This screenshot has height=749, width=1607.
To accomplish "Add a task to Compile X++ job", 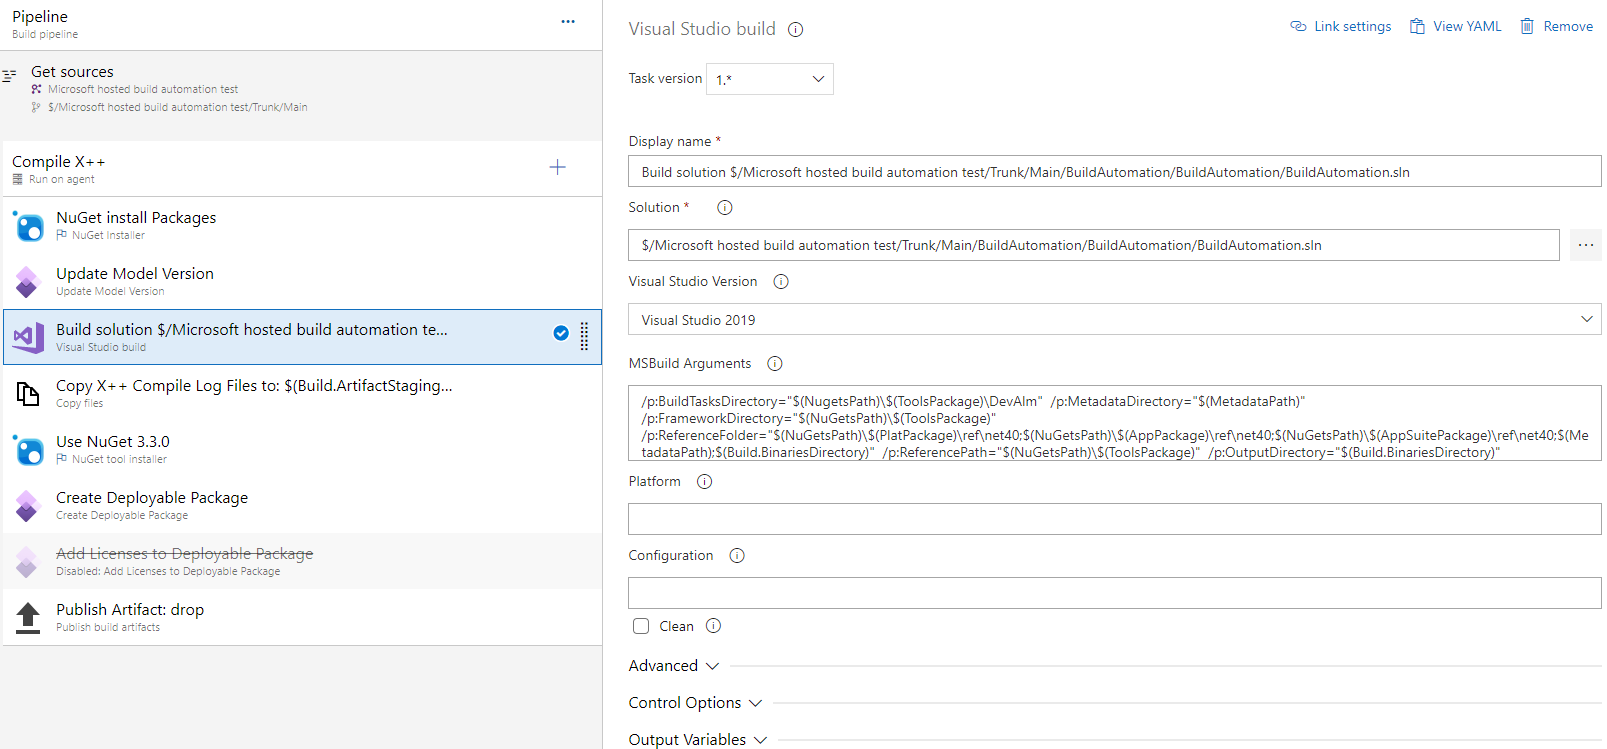I will [558, 167].
